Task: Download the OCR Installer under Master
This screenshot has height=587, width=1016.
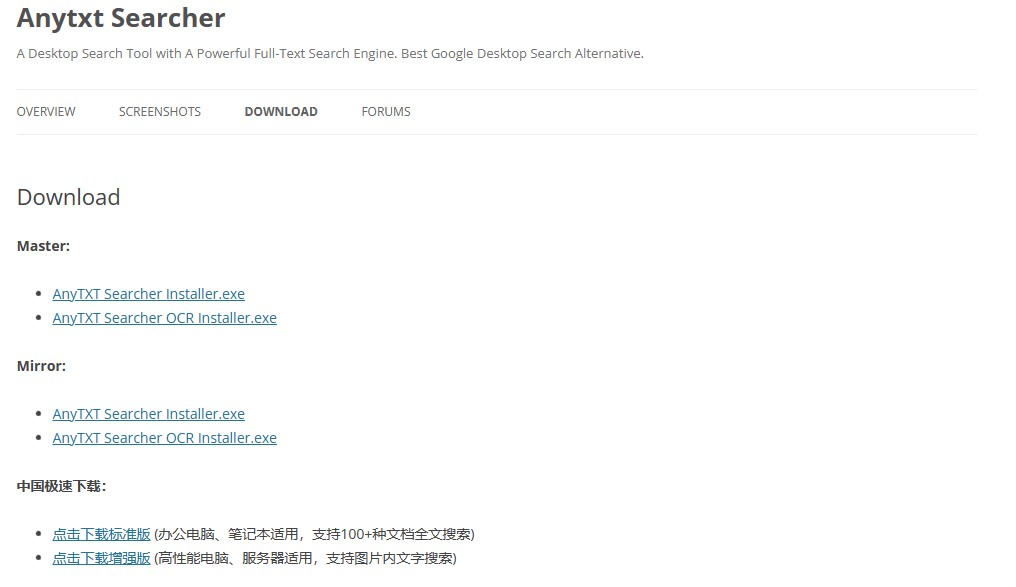Action: pyautogui.click(x=164, y=318)
